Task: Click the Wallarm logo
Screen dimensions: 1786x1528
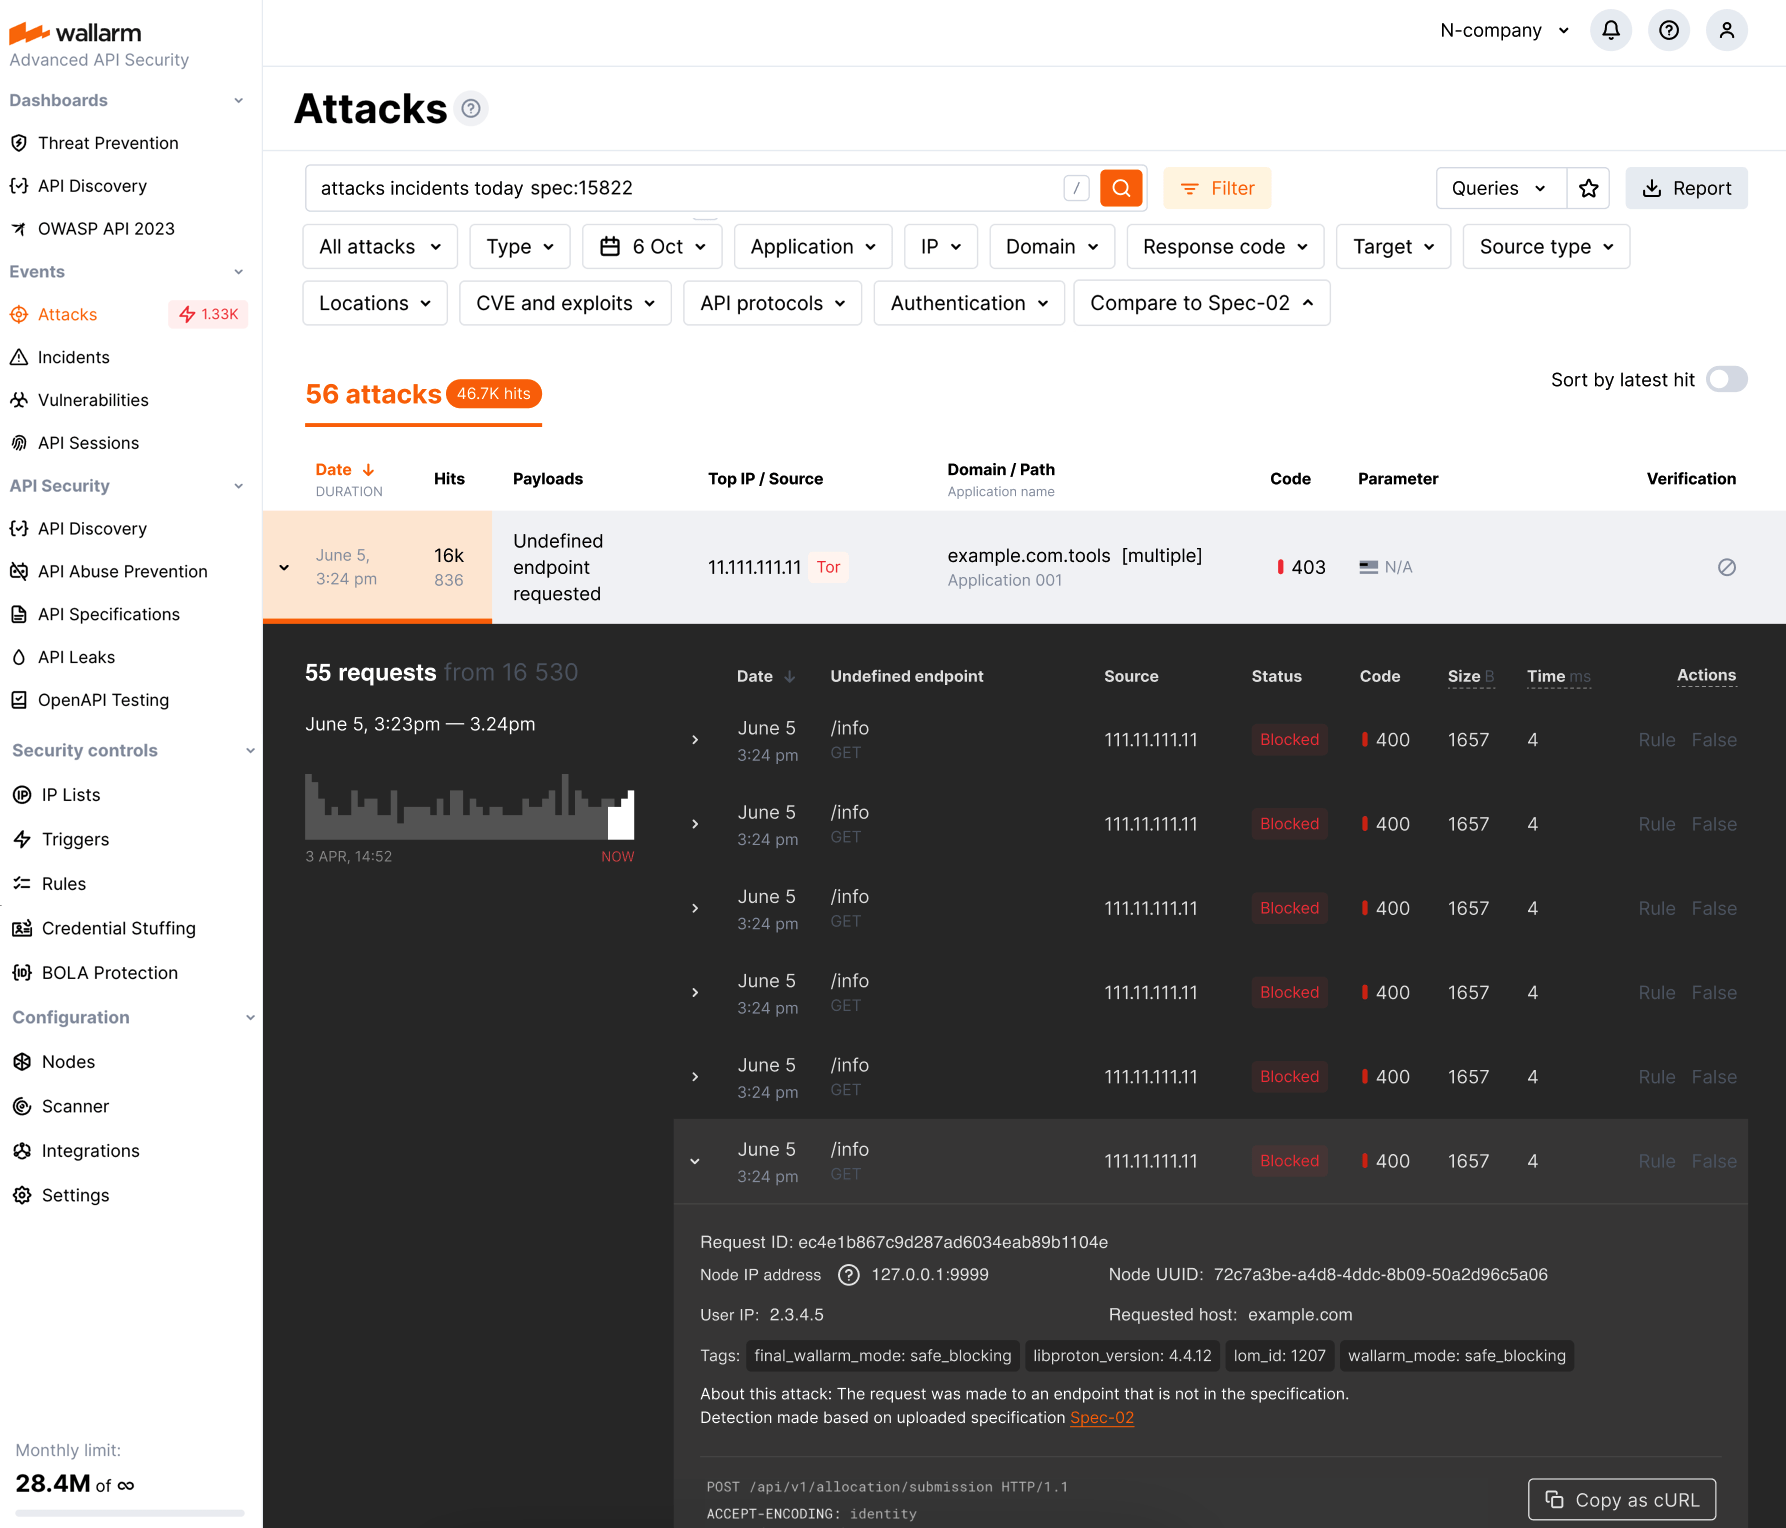Action: (75, 32)
